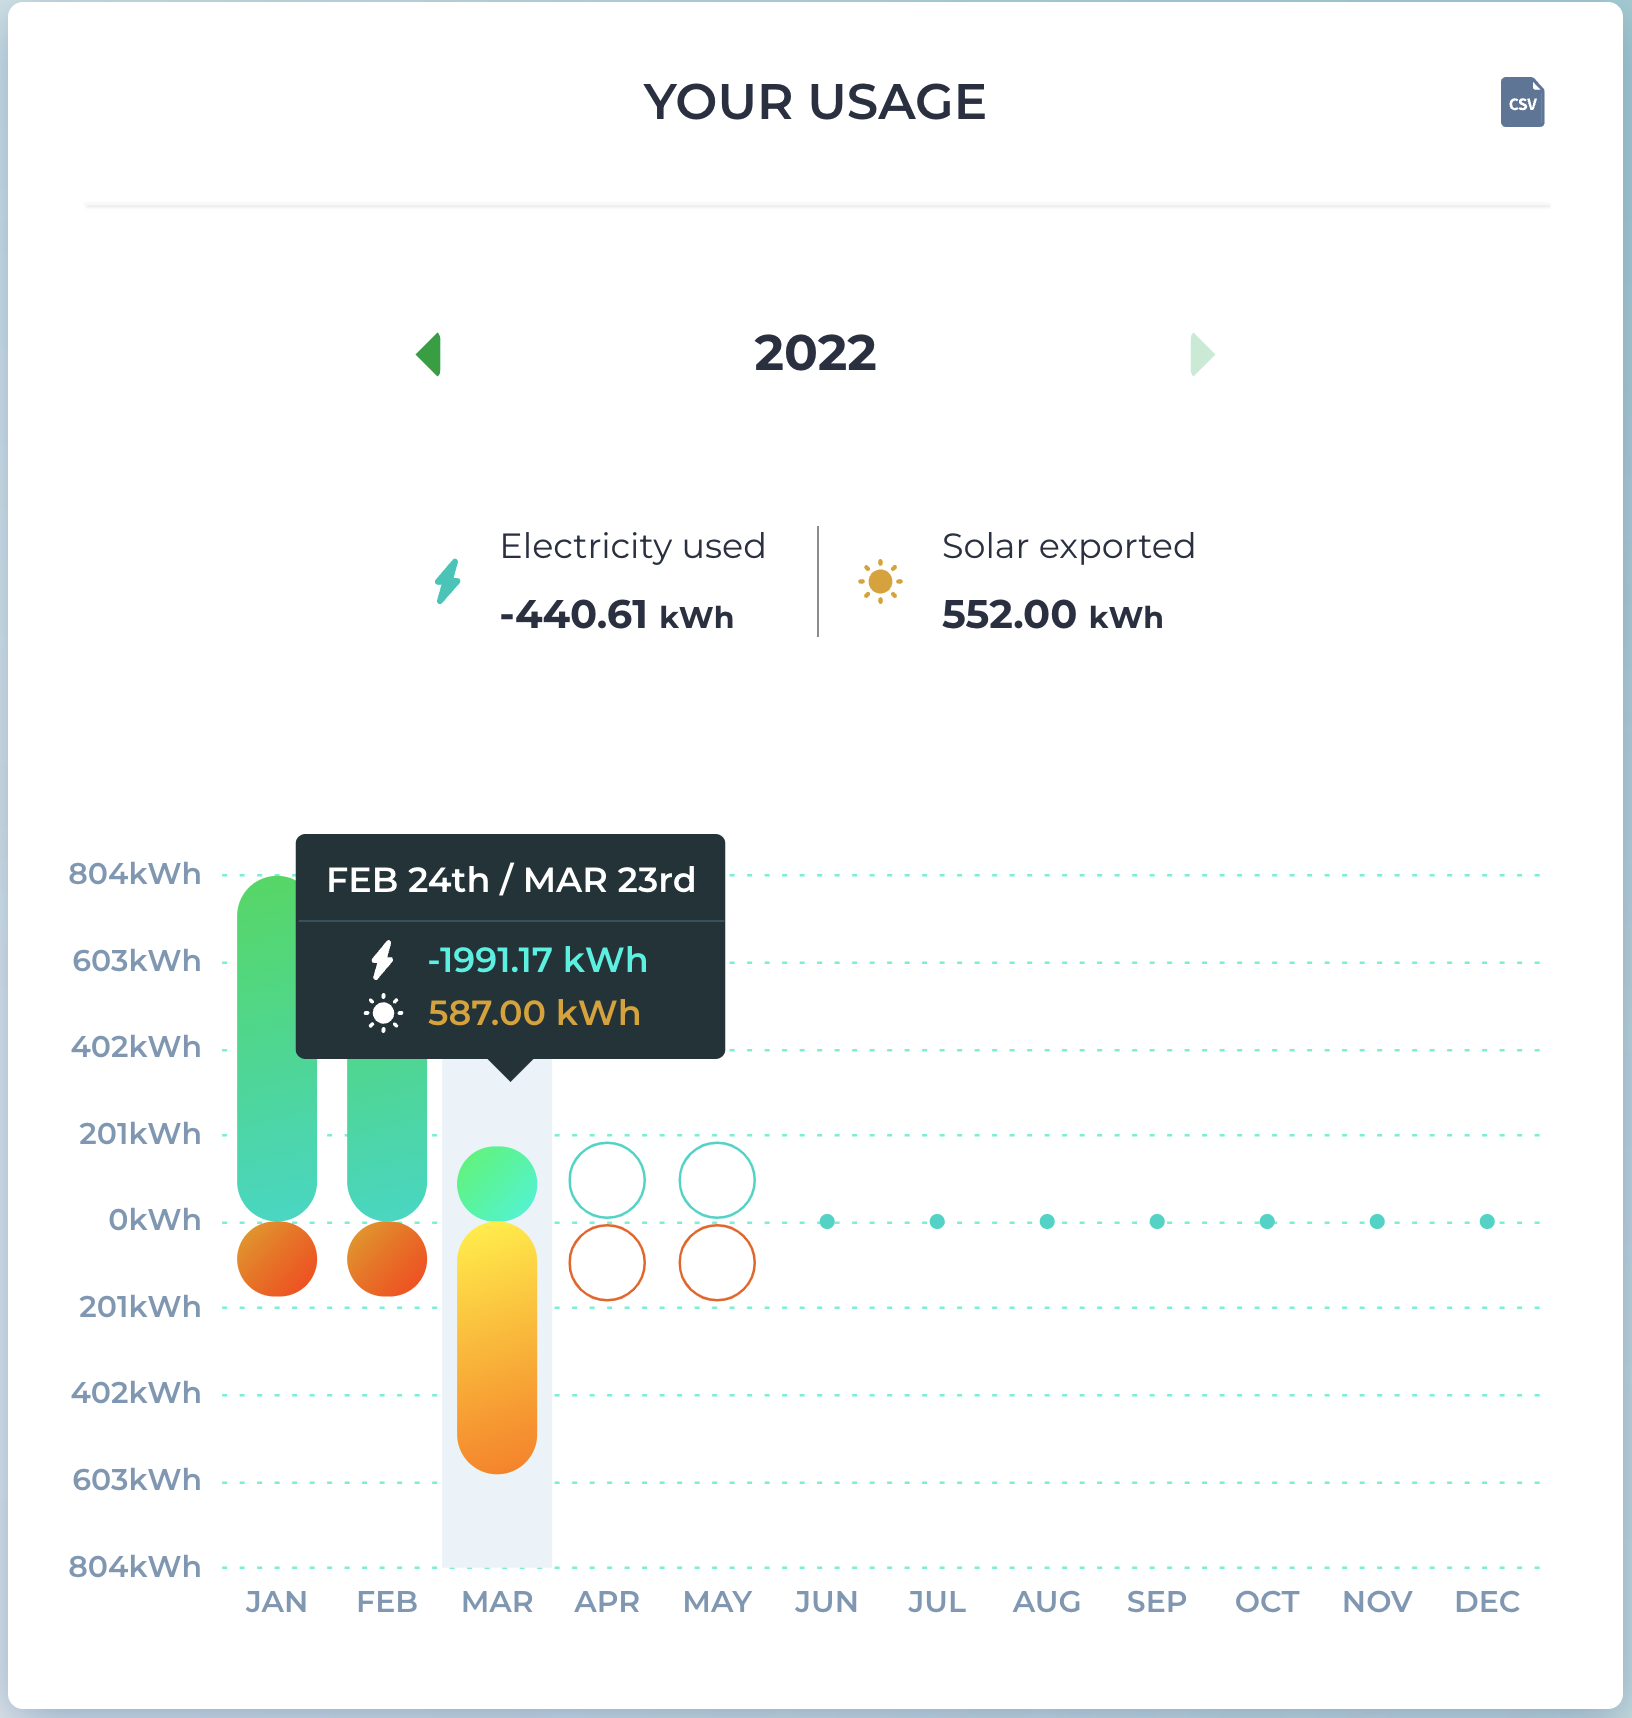Click the September data point dot
Screen dimensions: 1632x1718
coord(1157,1221)
